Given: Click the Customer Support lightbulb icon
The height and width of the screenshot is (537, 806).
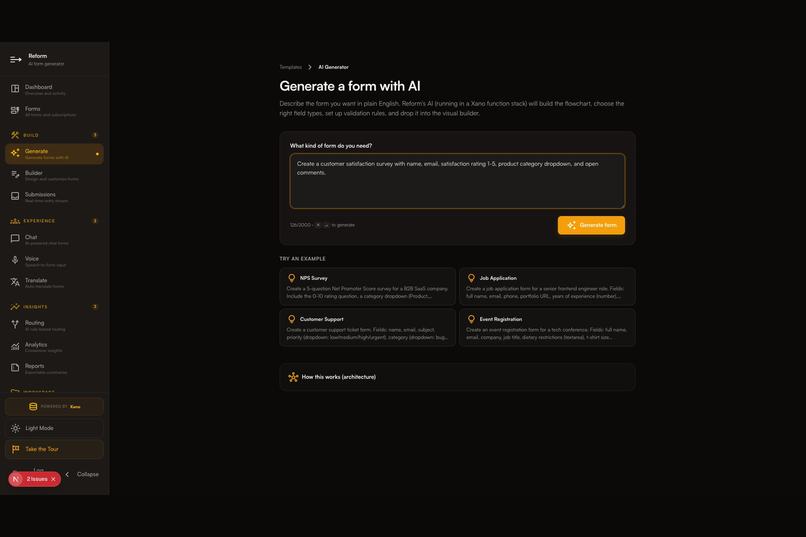Looking at the screenshot, I should (x=291, y=319).
